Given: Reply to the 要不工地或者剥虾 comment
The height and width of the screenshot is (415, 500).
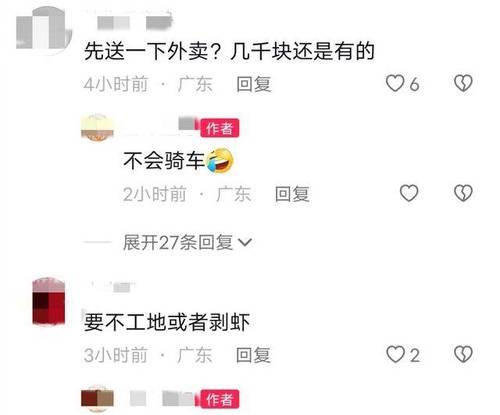Looking at the screenshot, I should pos(253,355).
